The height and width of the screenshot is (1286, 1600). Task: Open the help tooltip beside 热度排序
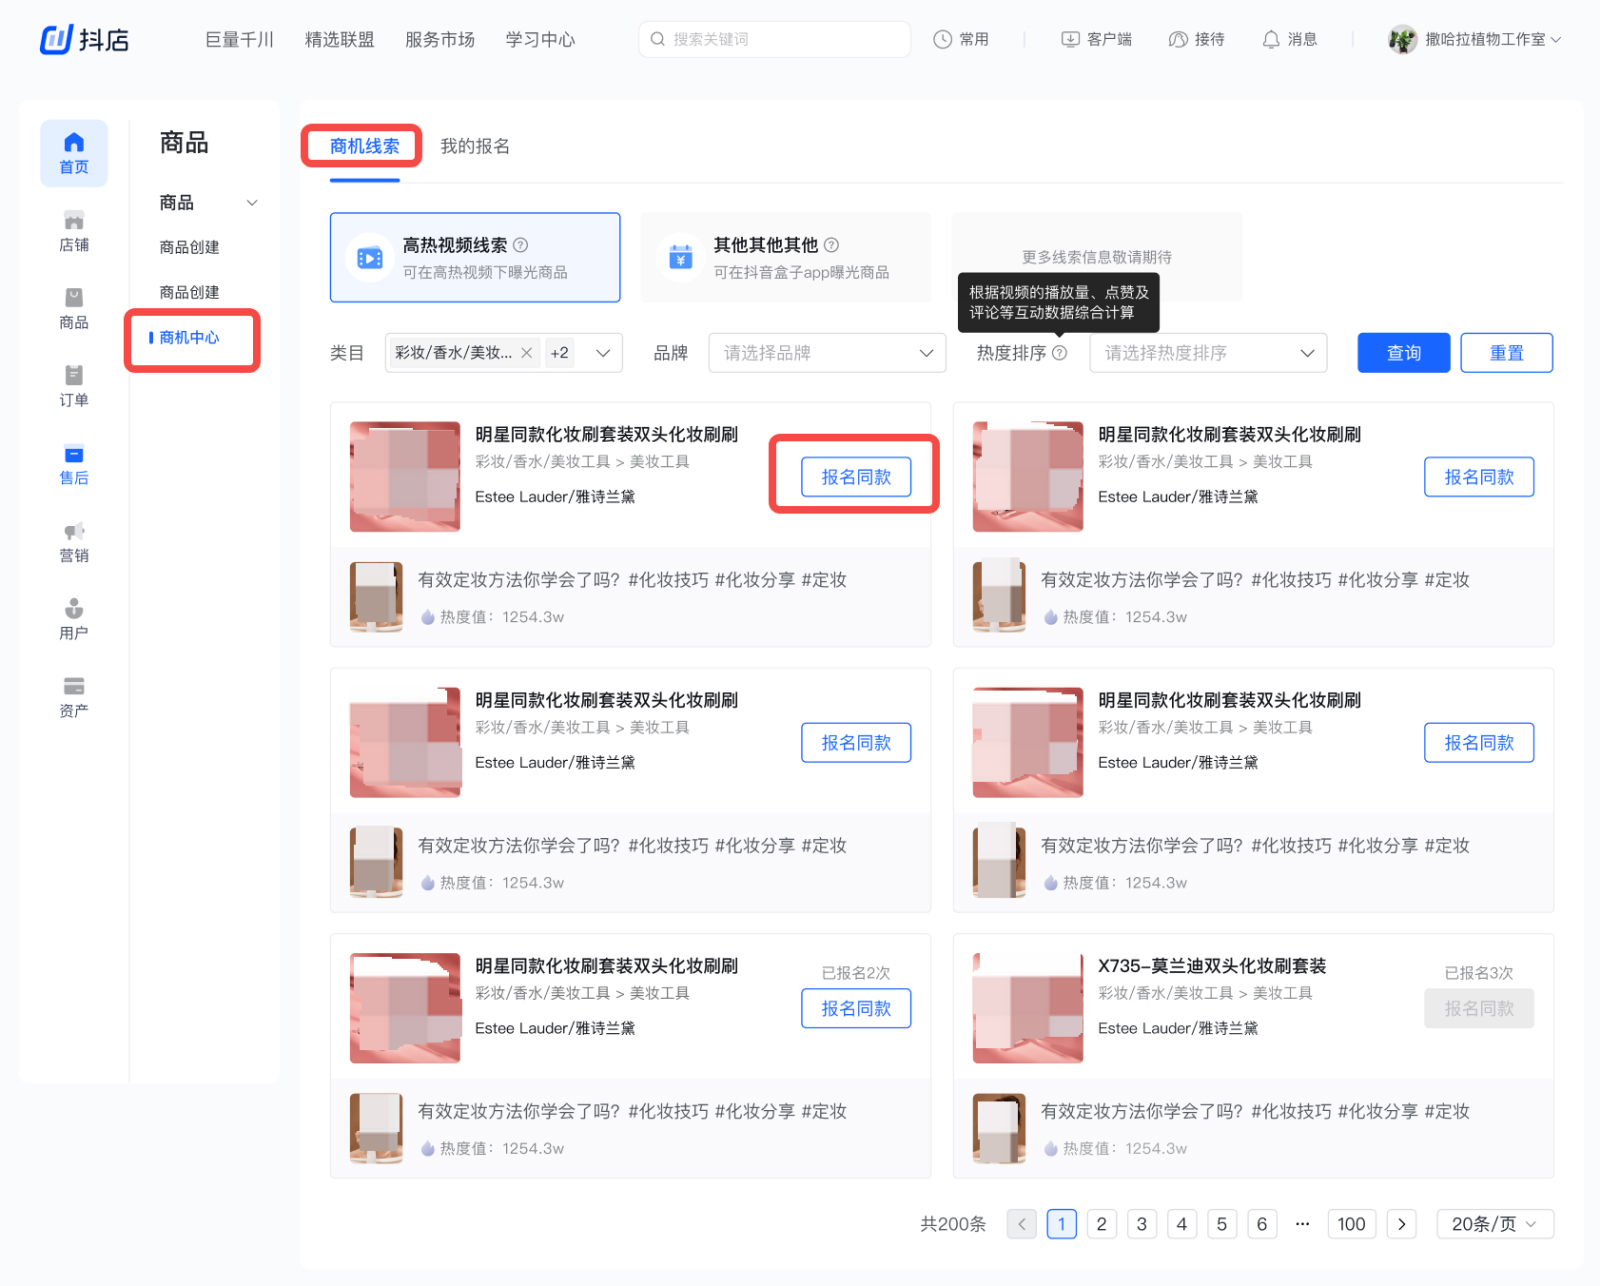tap(1061, 353)
